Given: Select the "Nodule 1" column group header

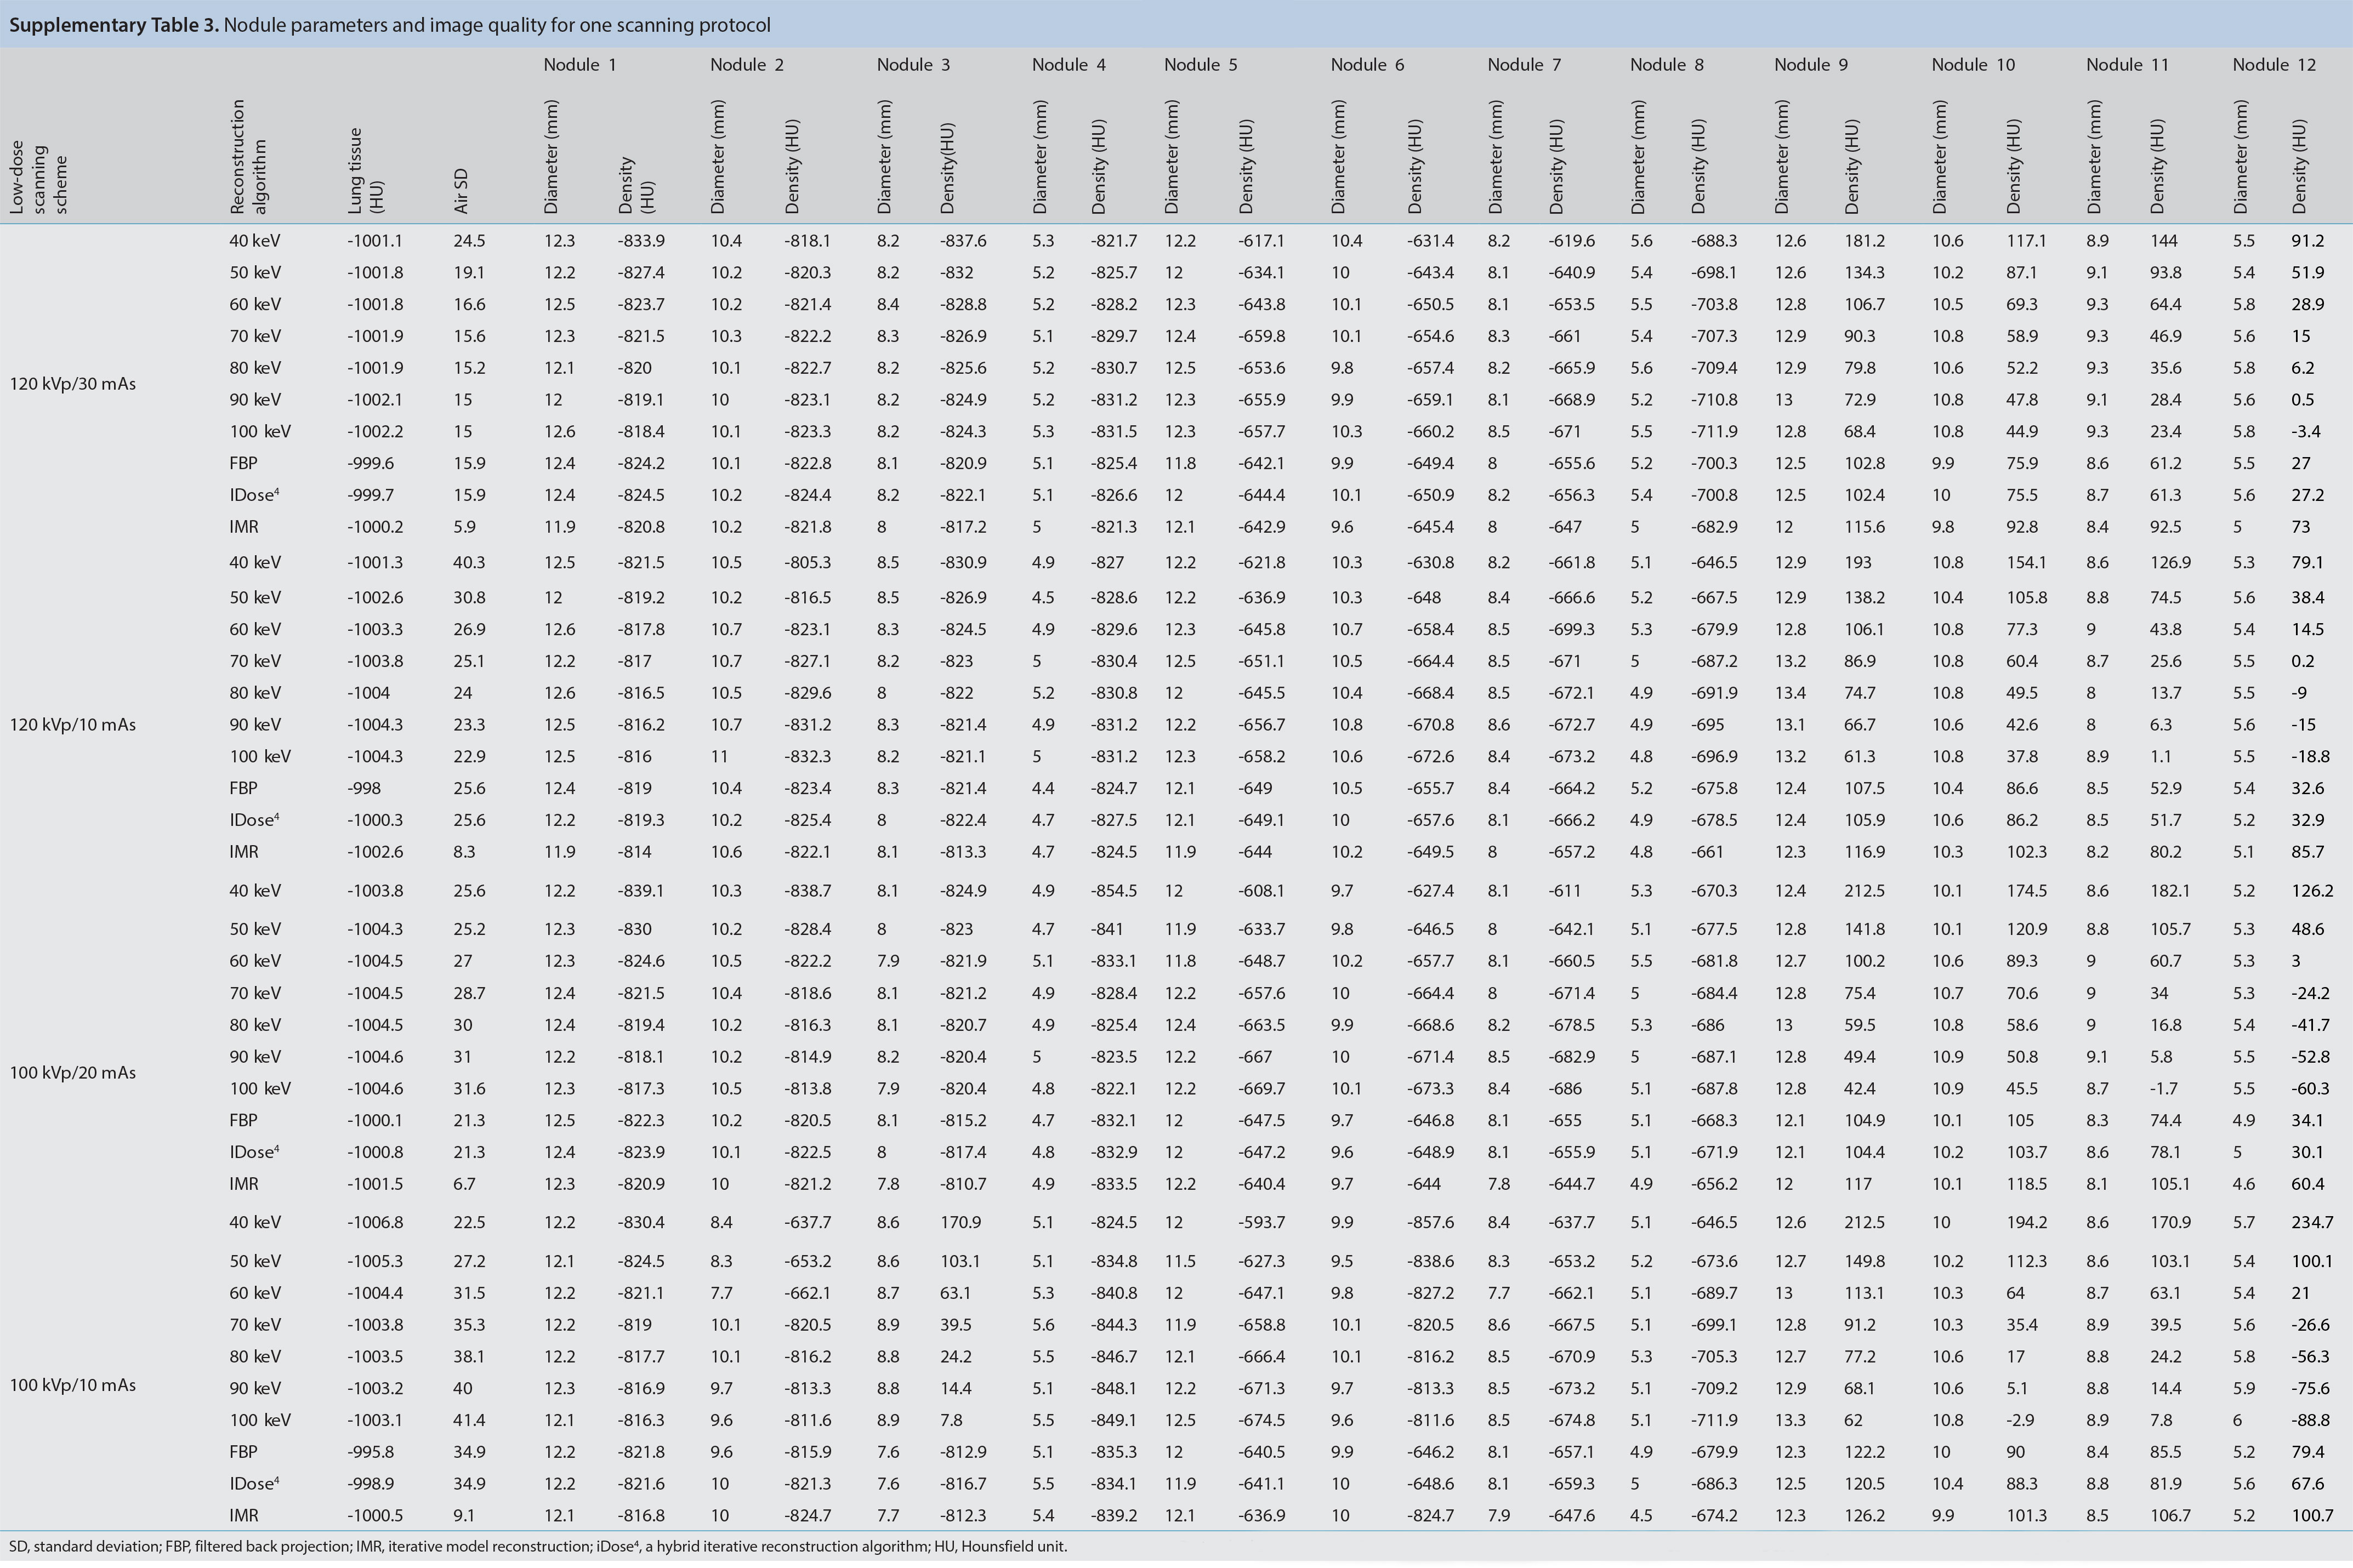Looking at the screenshot, I should tap(580, 65).
